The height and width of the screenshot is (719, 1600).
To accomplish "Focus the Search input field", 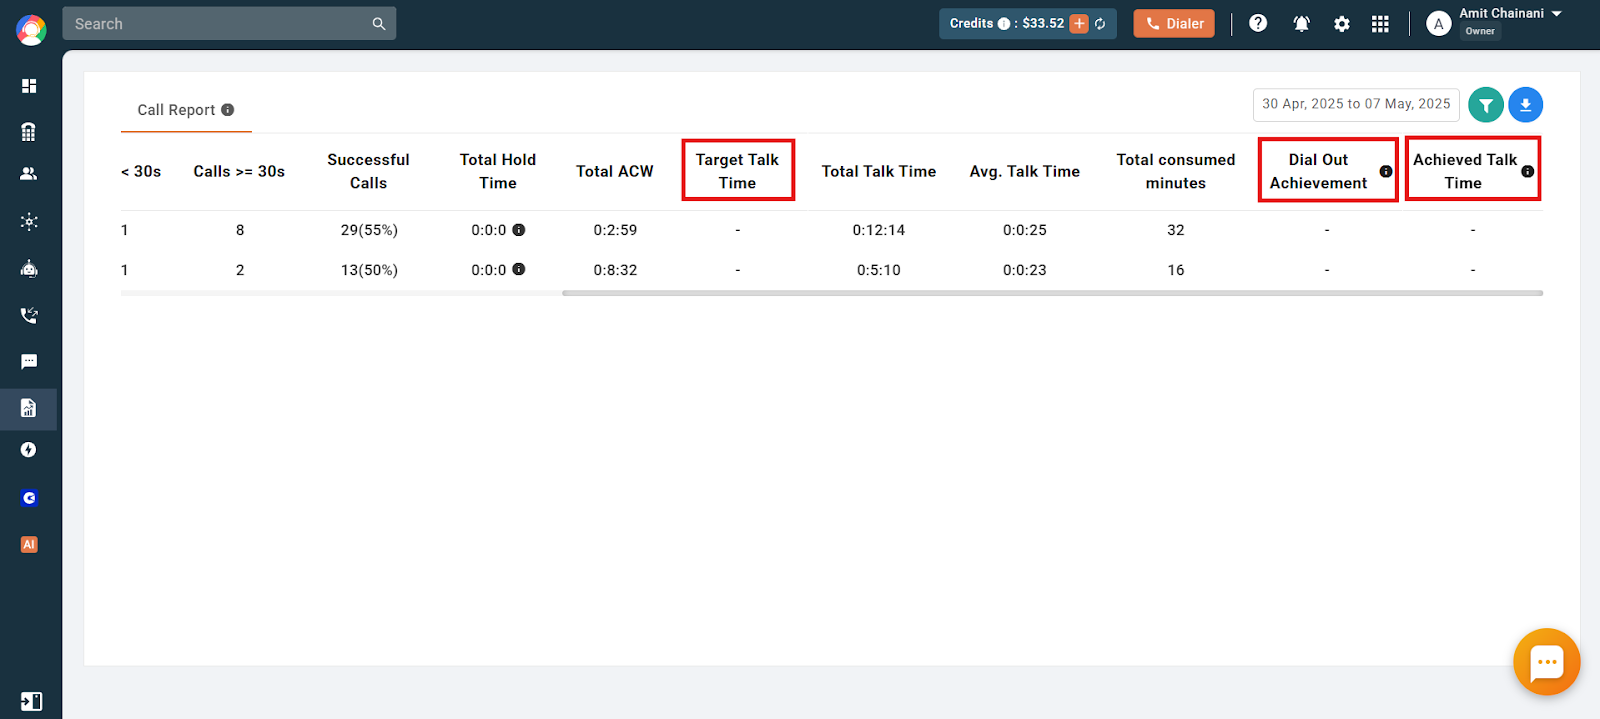I will pos(229,24).
